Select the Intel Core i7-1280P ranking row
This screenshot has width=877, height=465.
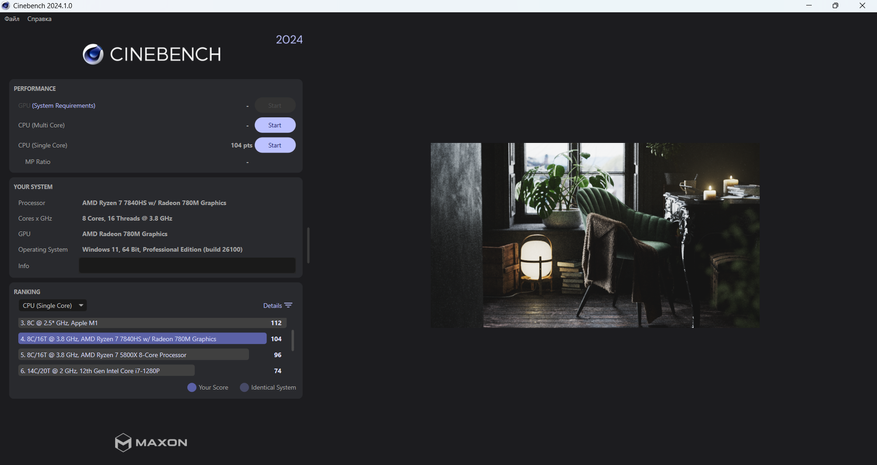pyautogui.click(x=106, y=370)
